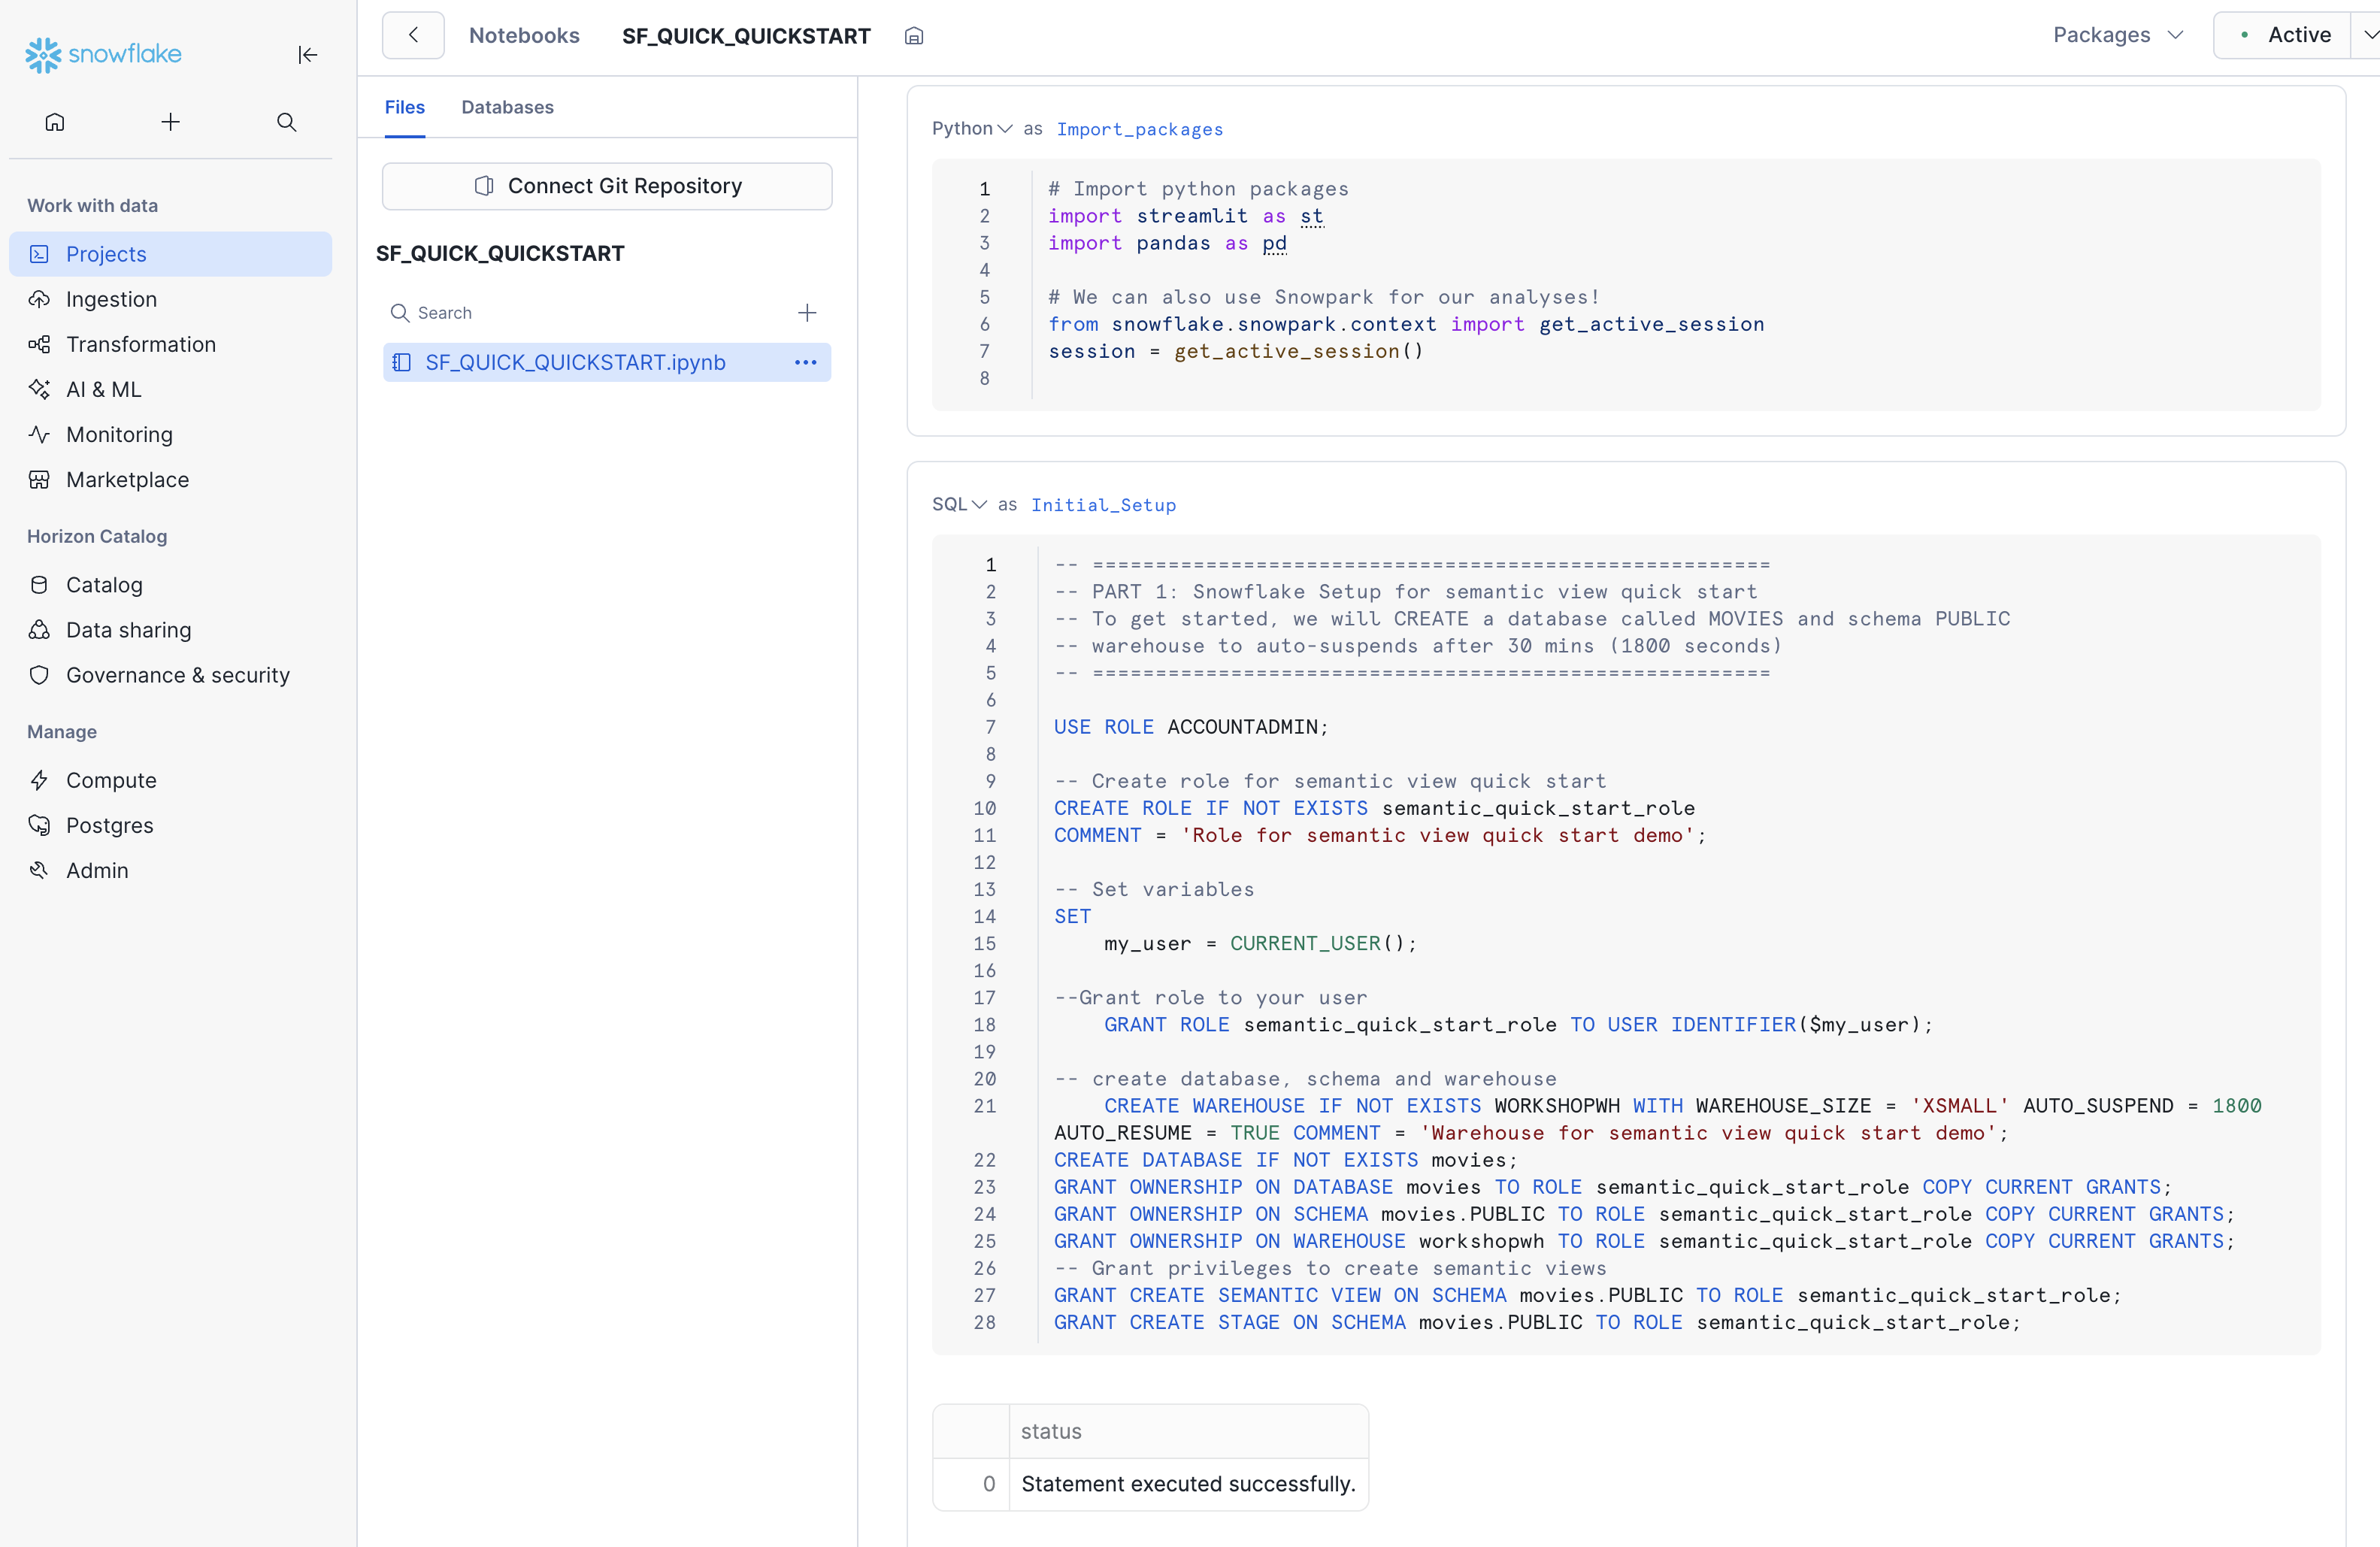Viewport: 2380px width, 1547px height.
Task: Open search using magnifier icon in sidebar
Action: [287, 122]
